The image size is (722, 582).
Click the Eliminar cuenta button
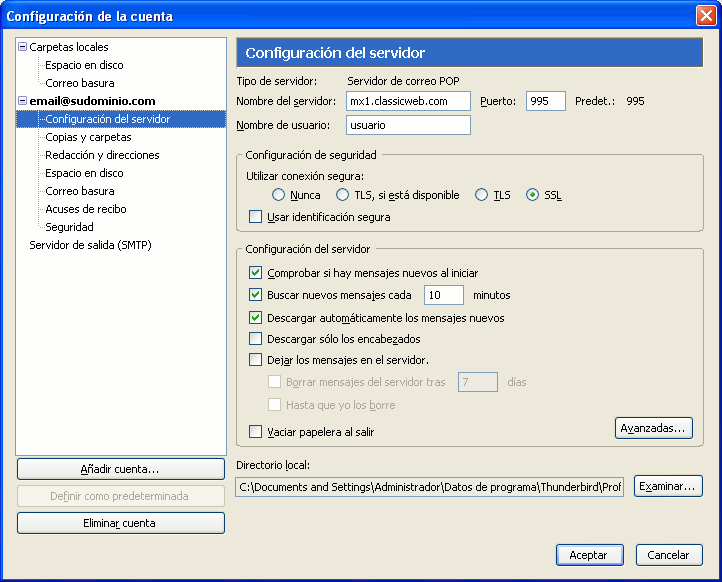121,523
